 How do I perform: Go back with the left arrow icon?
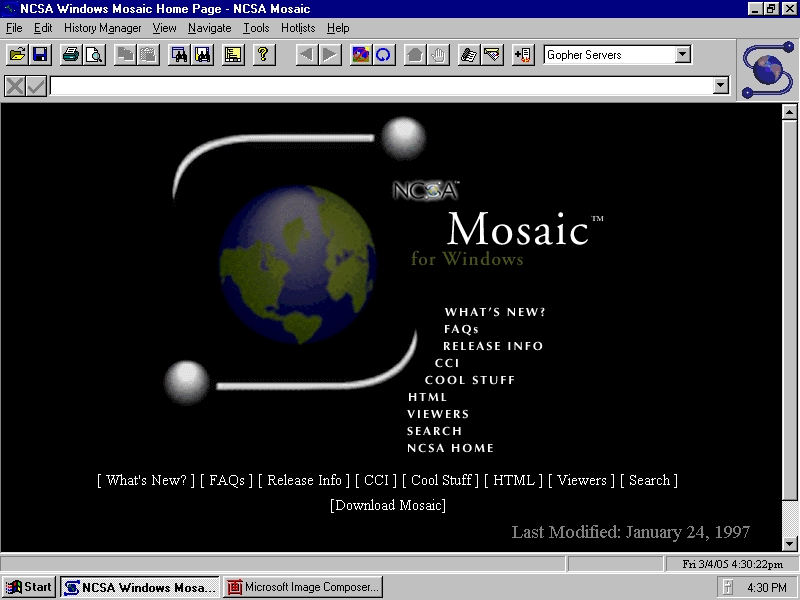307,55
